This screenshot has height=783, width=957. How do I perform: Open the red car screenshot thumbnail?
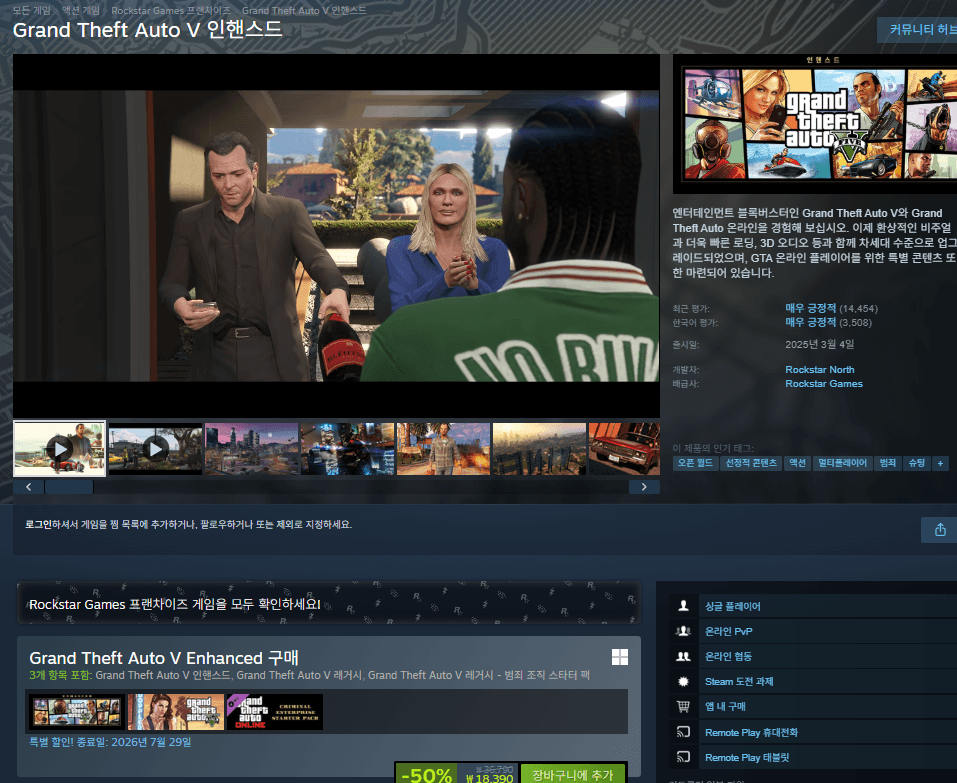[x=624, y=449]
